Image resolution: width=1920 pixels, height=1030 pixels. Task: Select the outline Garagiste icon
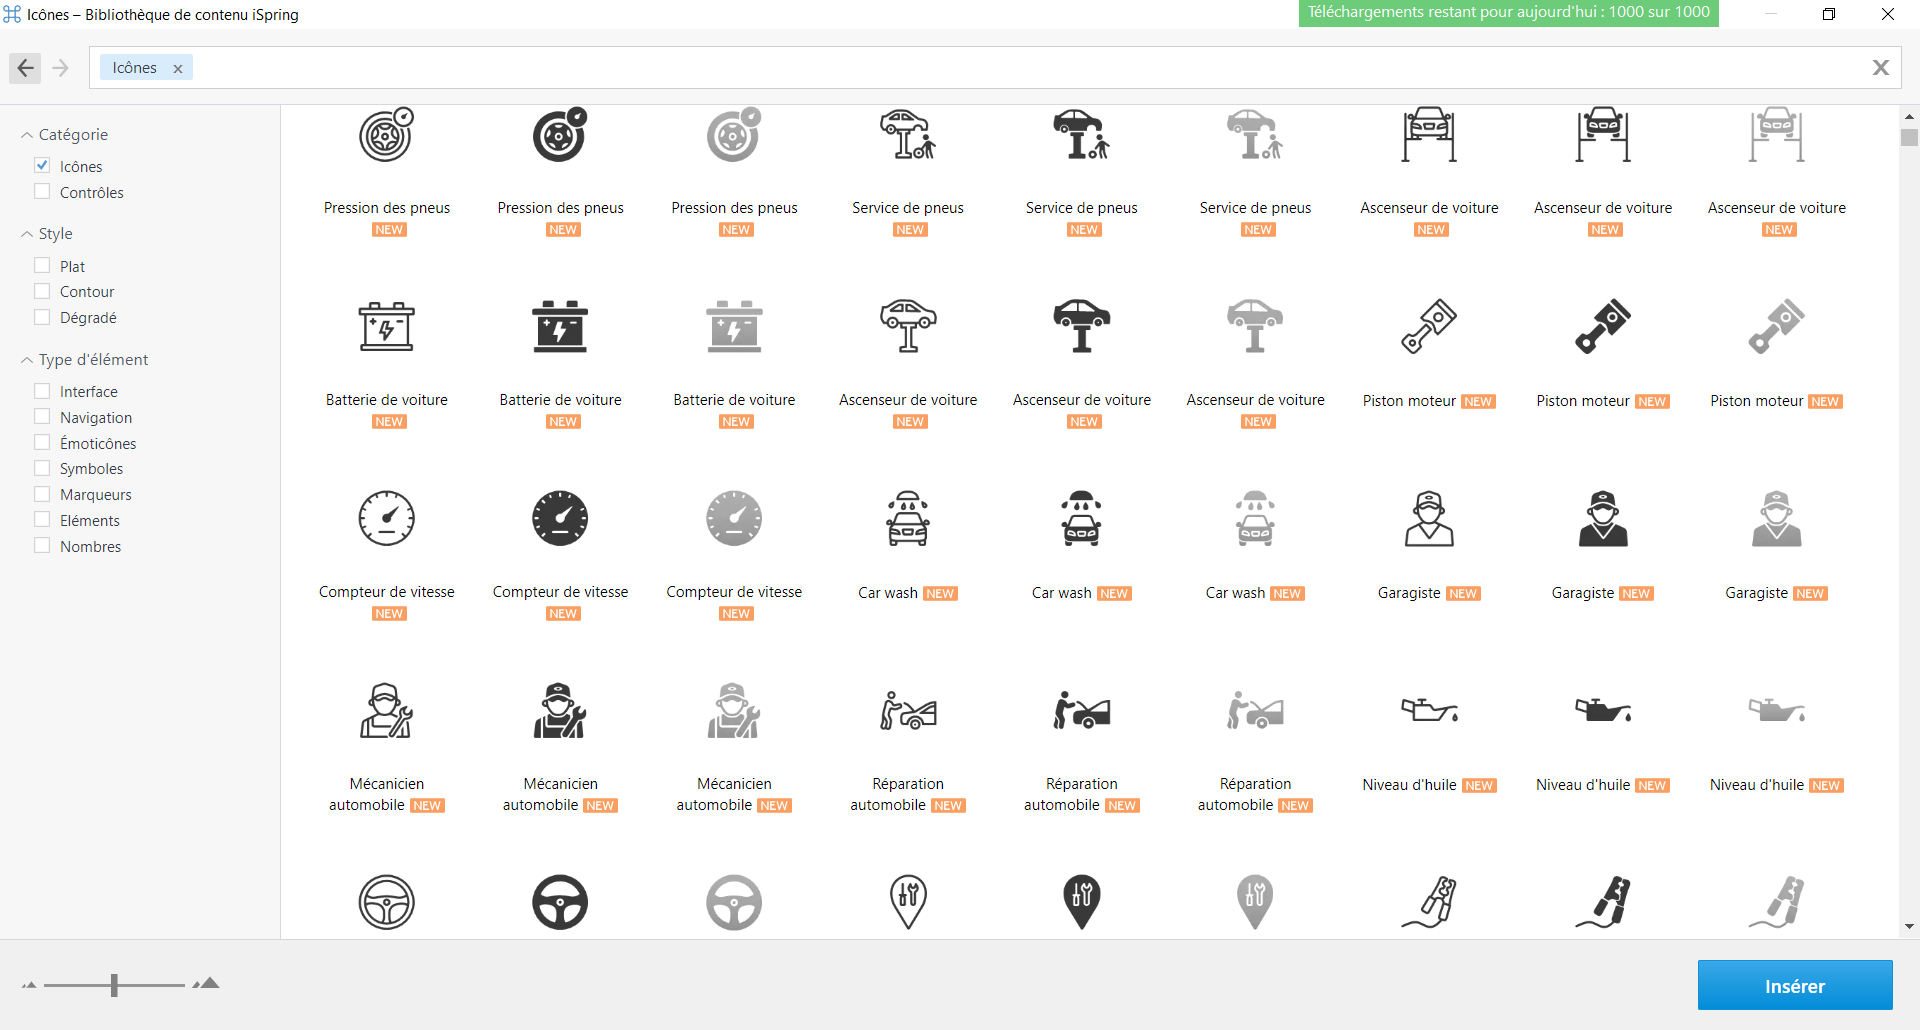coord(1429,519)
